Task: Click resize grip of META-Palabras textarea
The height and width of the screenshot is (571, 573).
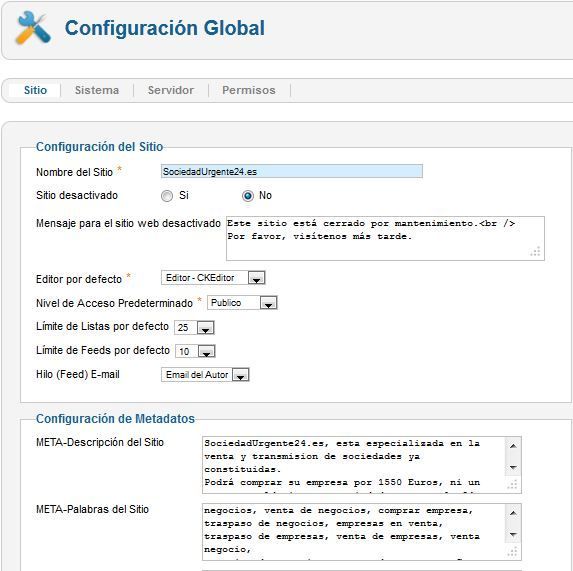Action: (513, 551)
